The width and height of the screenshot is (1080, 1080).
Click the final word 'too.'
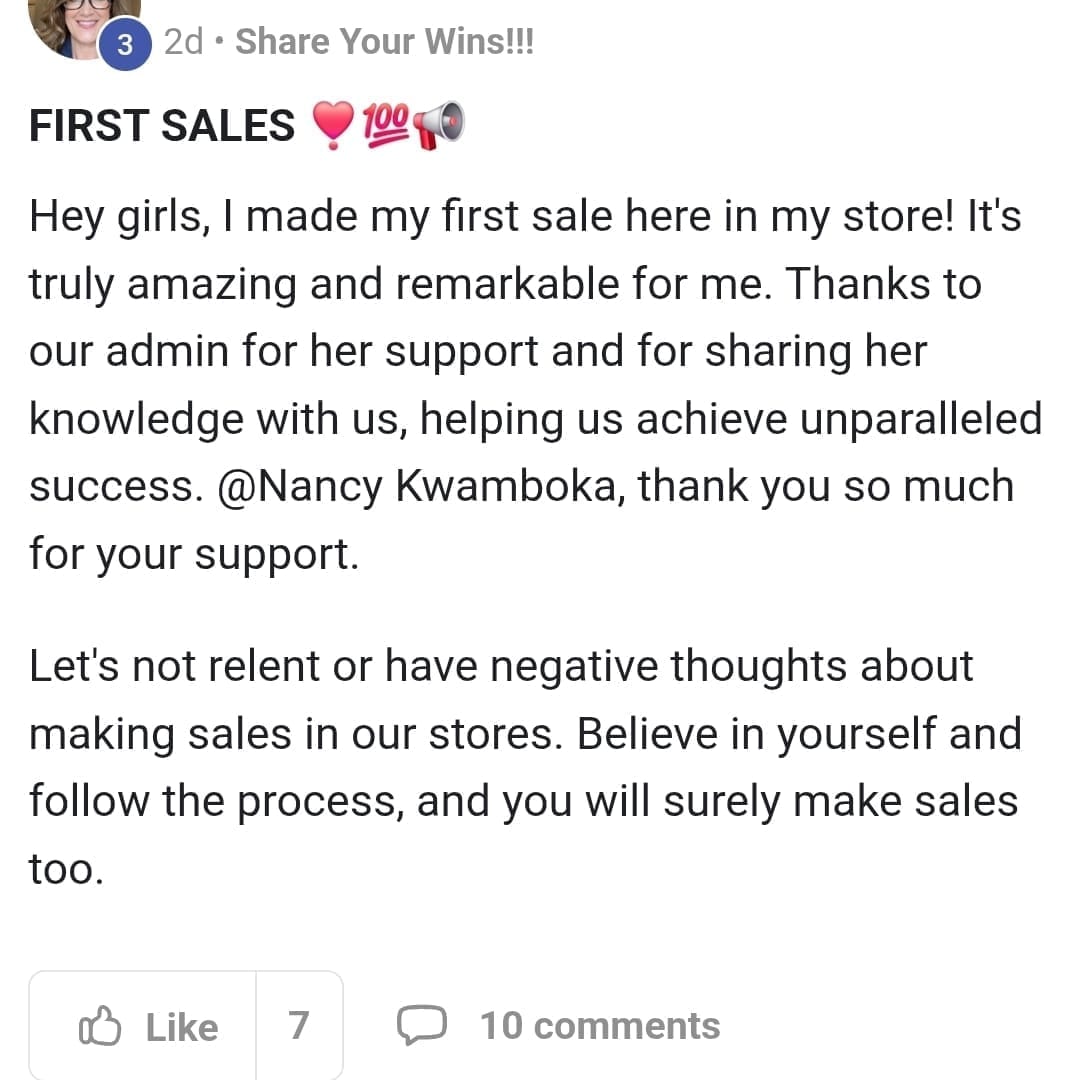(66, 869)
